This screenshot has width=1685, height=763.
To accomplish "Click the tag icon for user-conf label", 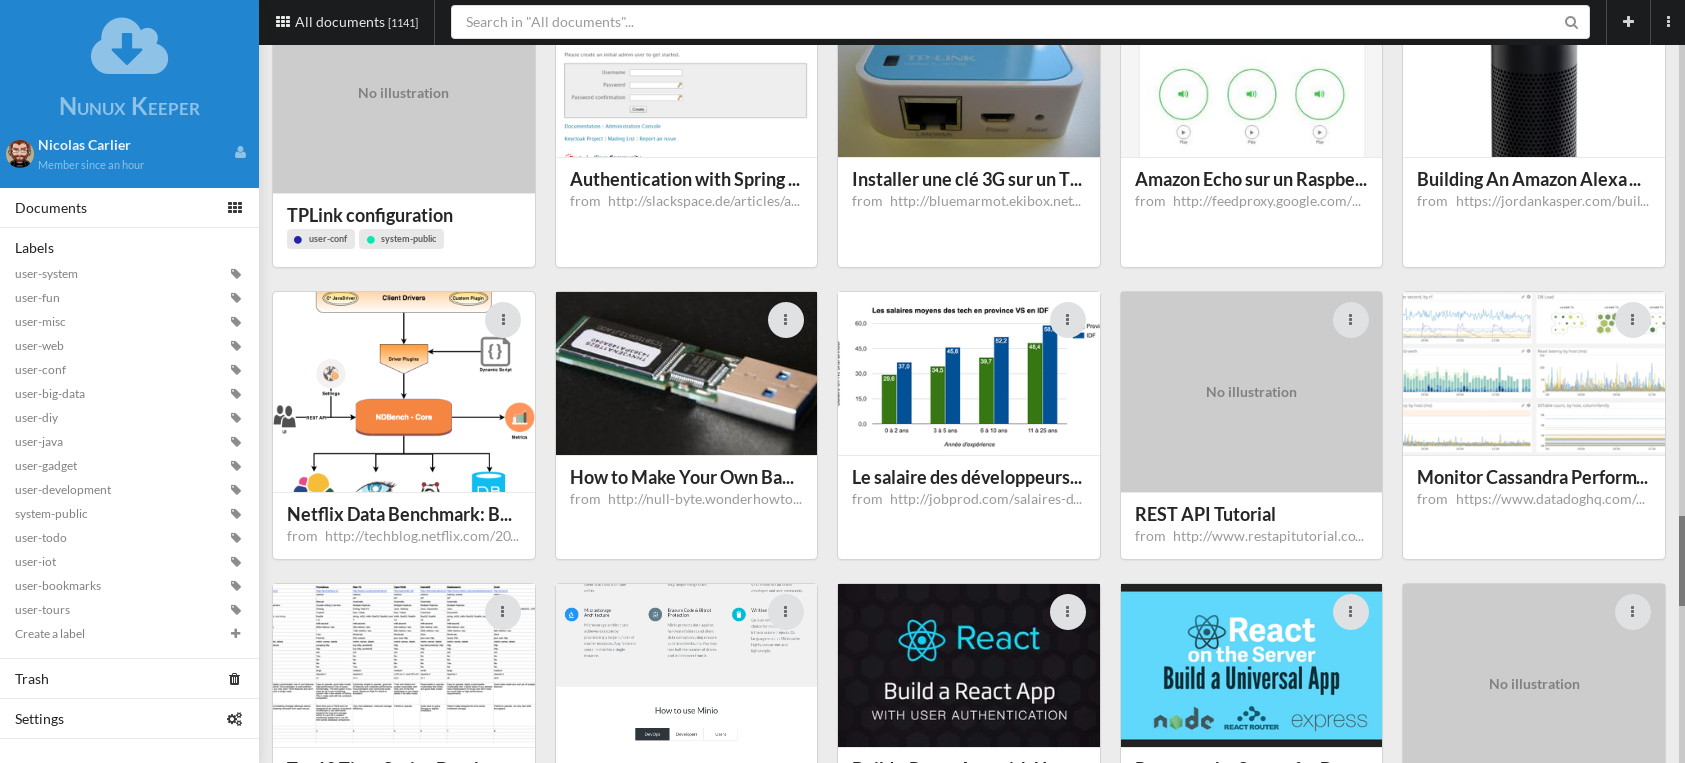I will [x=236, y=370].
